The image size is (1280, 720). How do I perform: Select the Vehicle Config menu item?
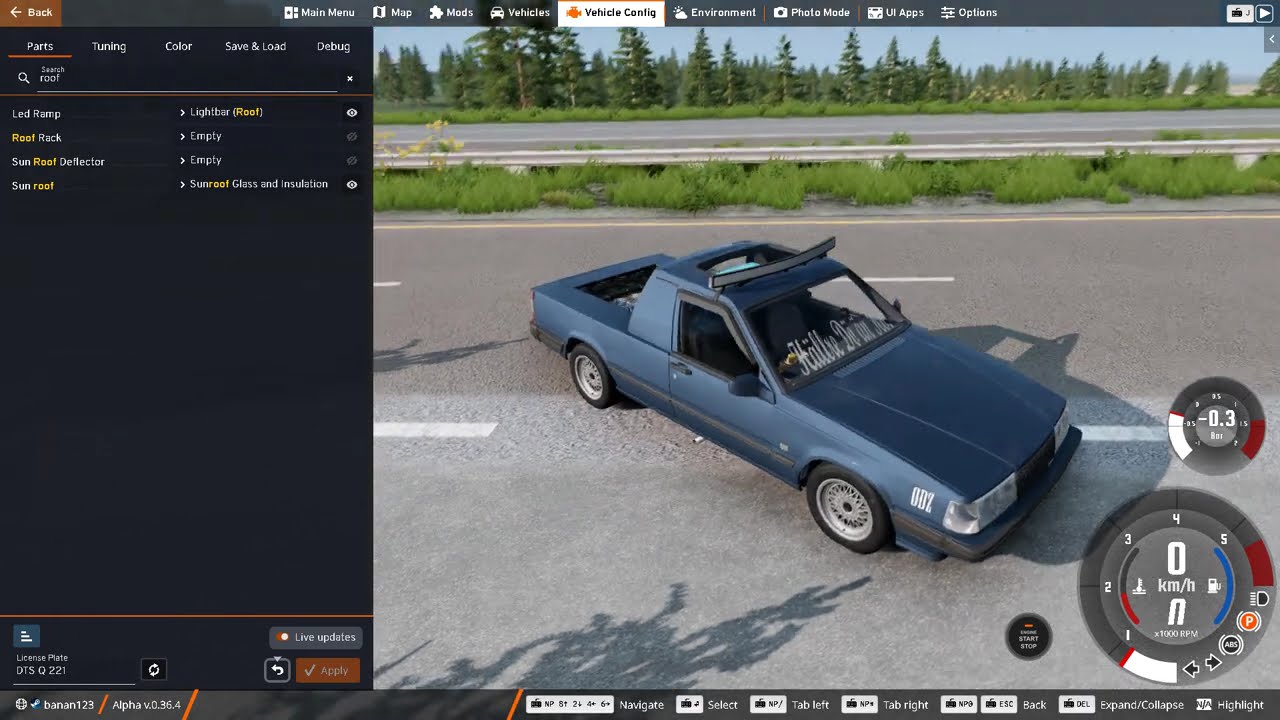coord(611,12)
